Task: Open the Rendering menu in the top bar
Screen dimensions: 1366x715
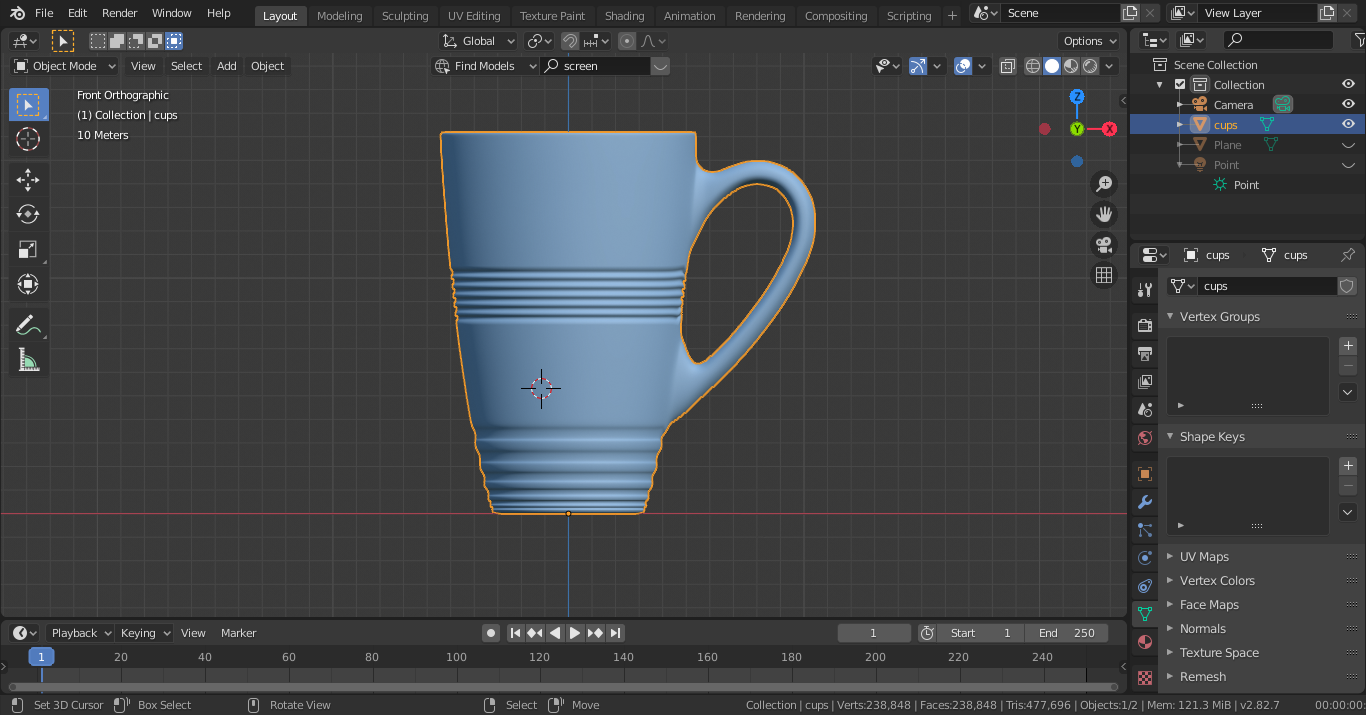Action: tap(760, 15)
